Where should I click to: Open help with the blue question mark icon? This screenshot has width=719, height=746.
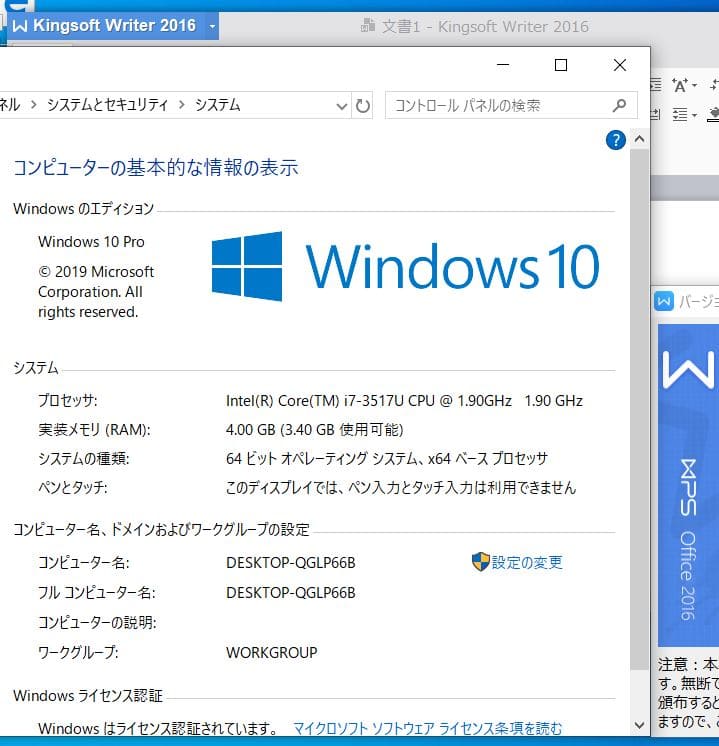click(616, 141)
